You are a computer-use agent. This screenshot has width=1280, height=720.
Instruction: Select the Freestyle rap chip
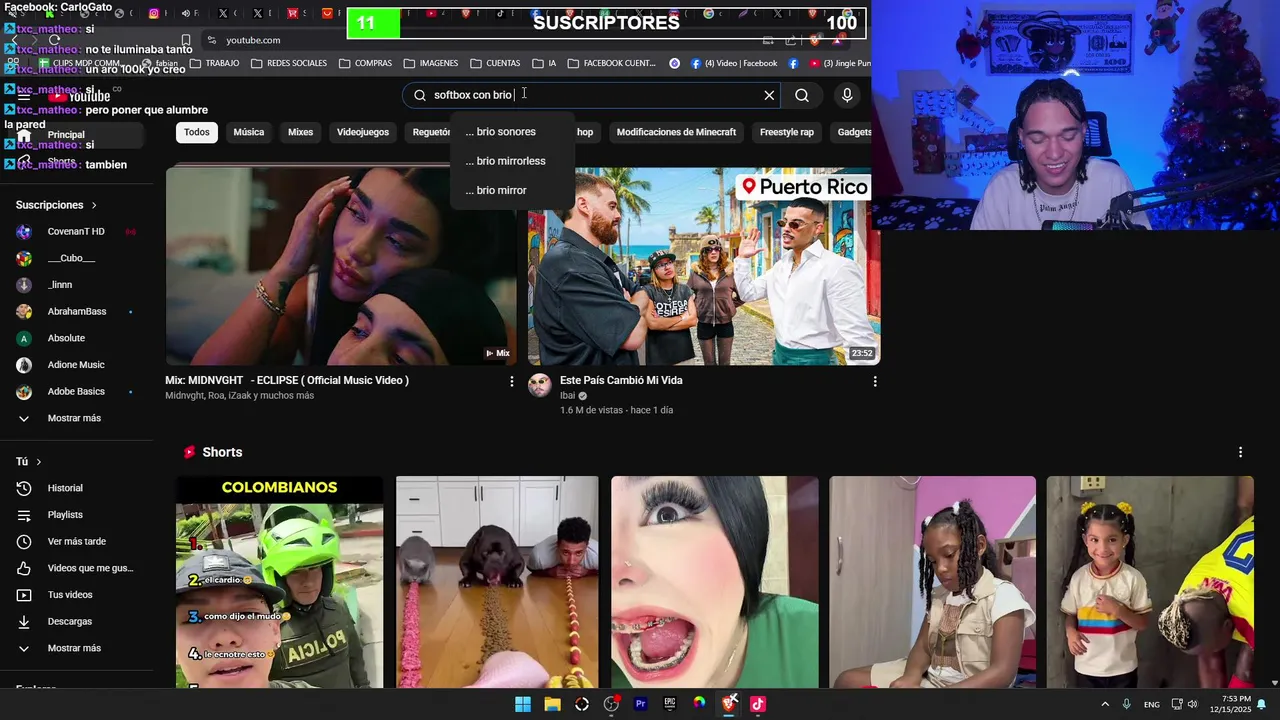coord(787,132)
